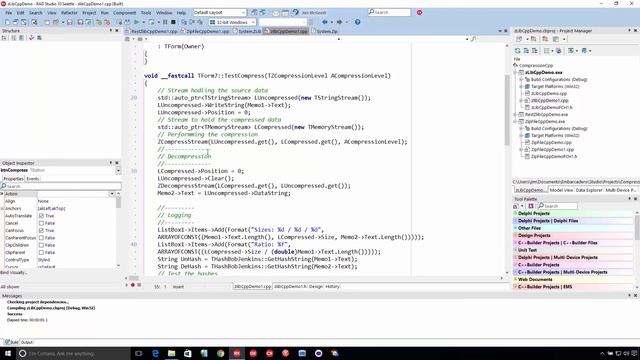Switch to the Design tab below editor

tap(316, 287)
